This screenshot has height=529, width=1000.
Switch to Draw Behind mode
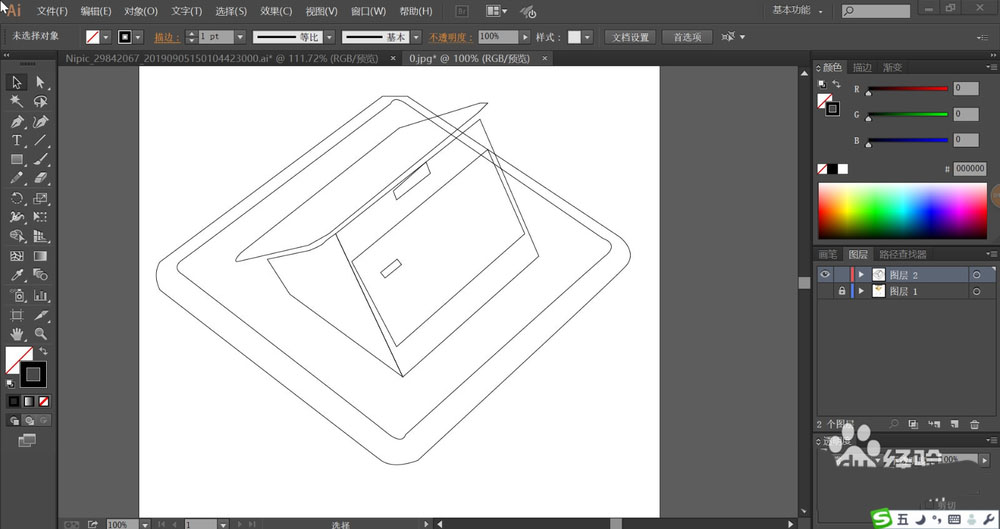pos(29,421)
